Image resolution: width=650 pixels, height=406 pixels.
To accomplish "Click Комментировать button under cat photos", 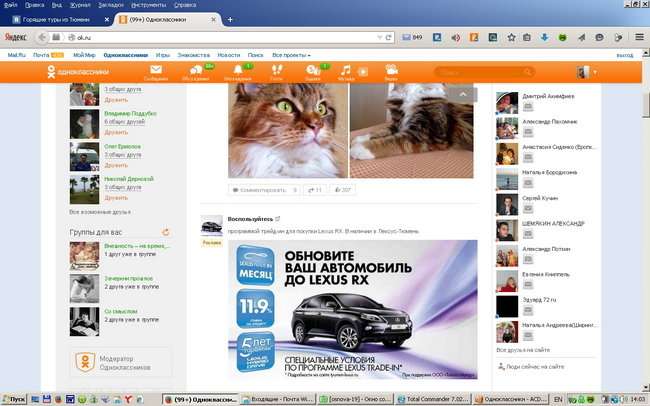I will [x=264, y=190].
